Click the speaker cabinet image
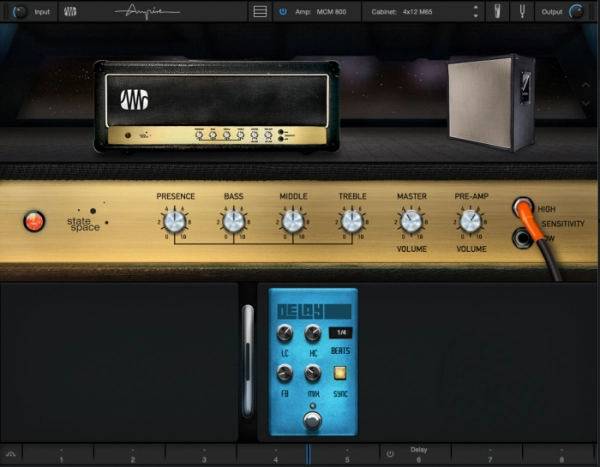The image size is (600, 467). [x=492, y=103]
